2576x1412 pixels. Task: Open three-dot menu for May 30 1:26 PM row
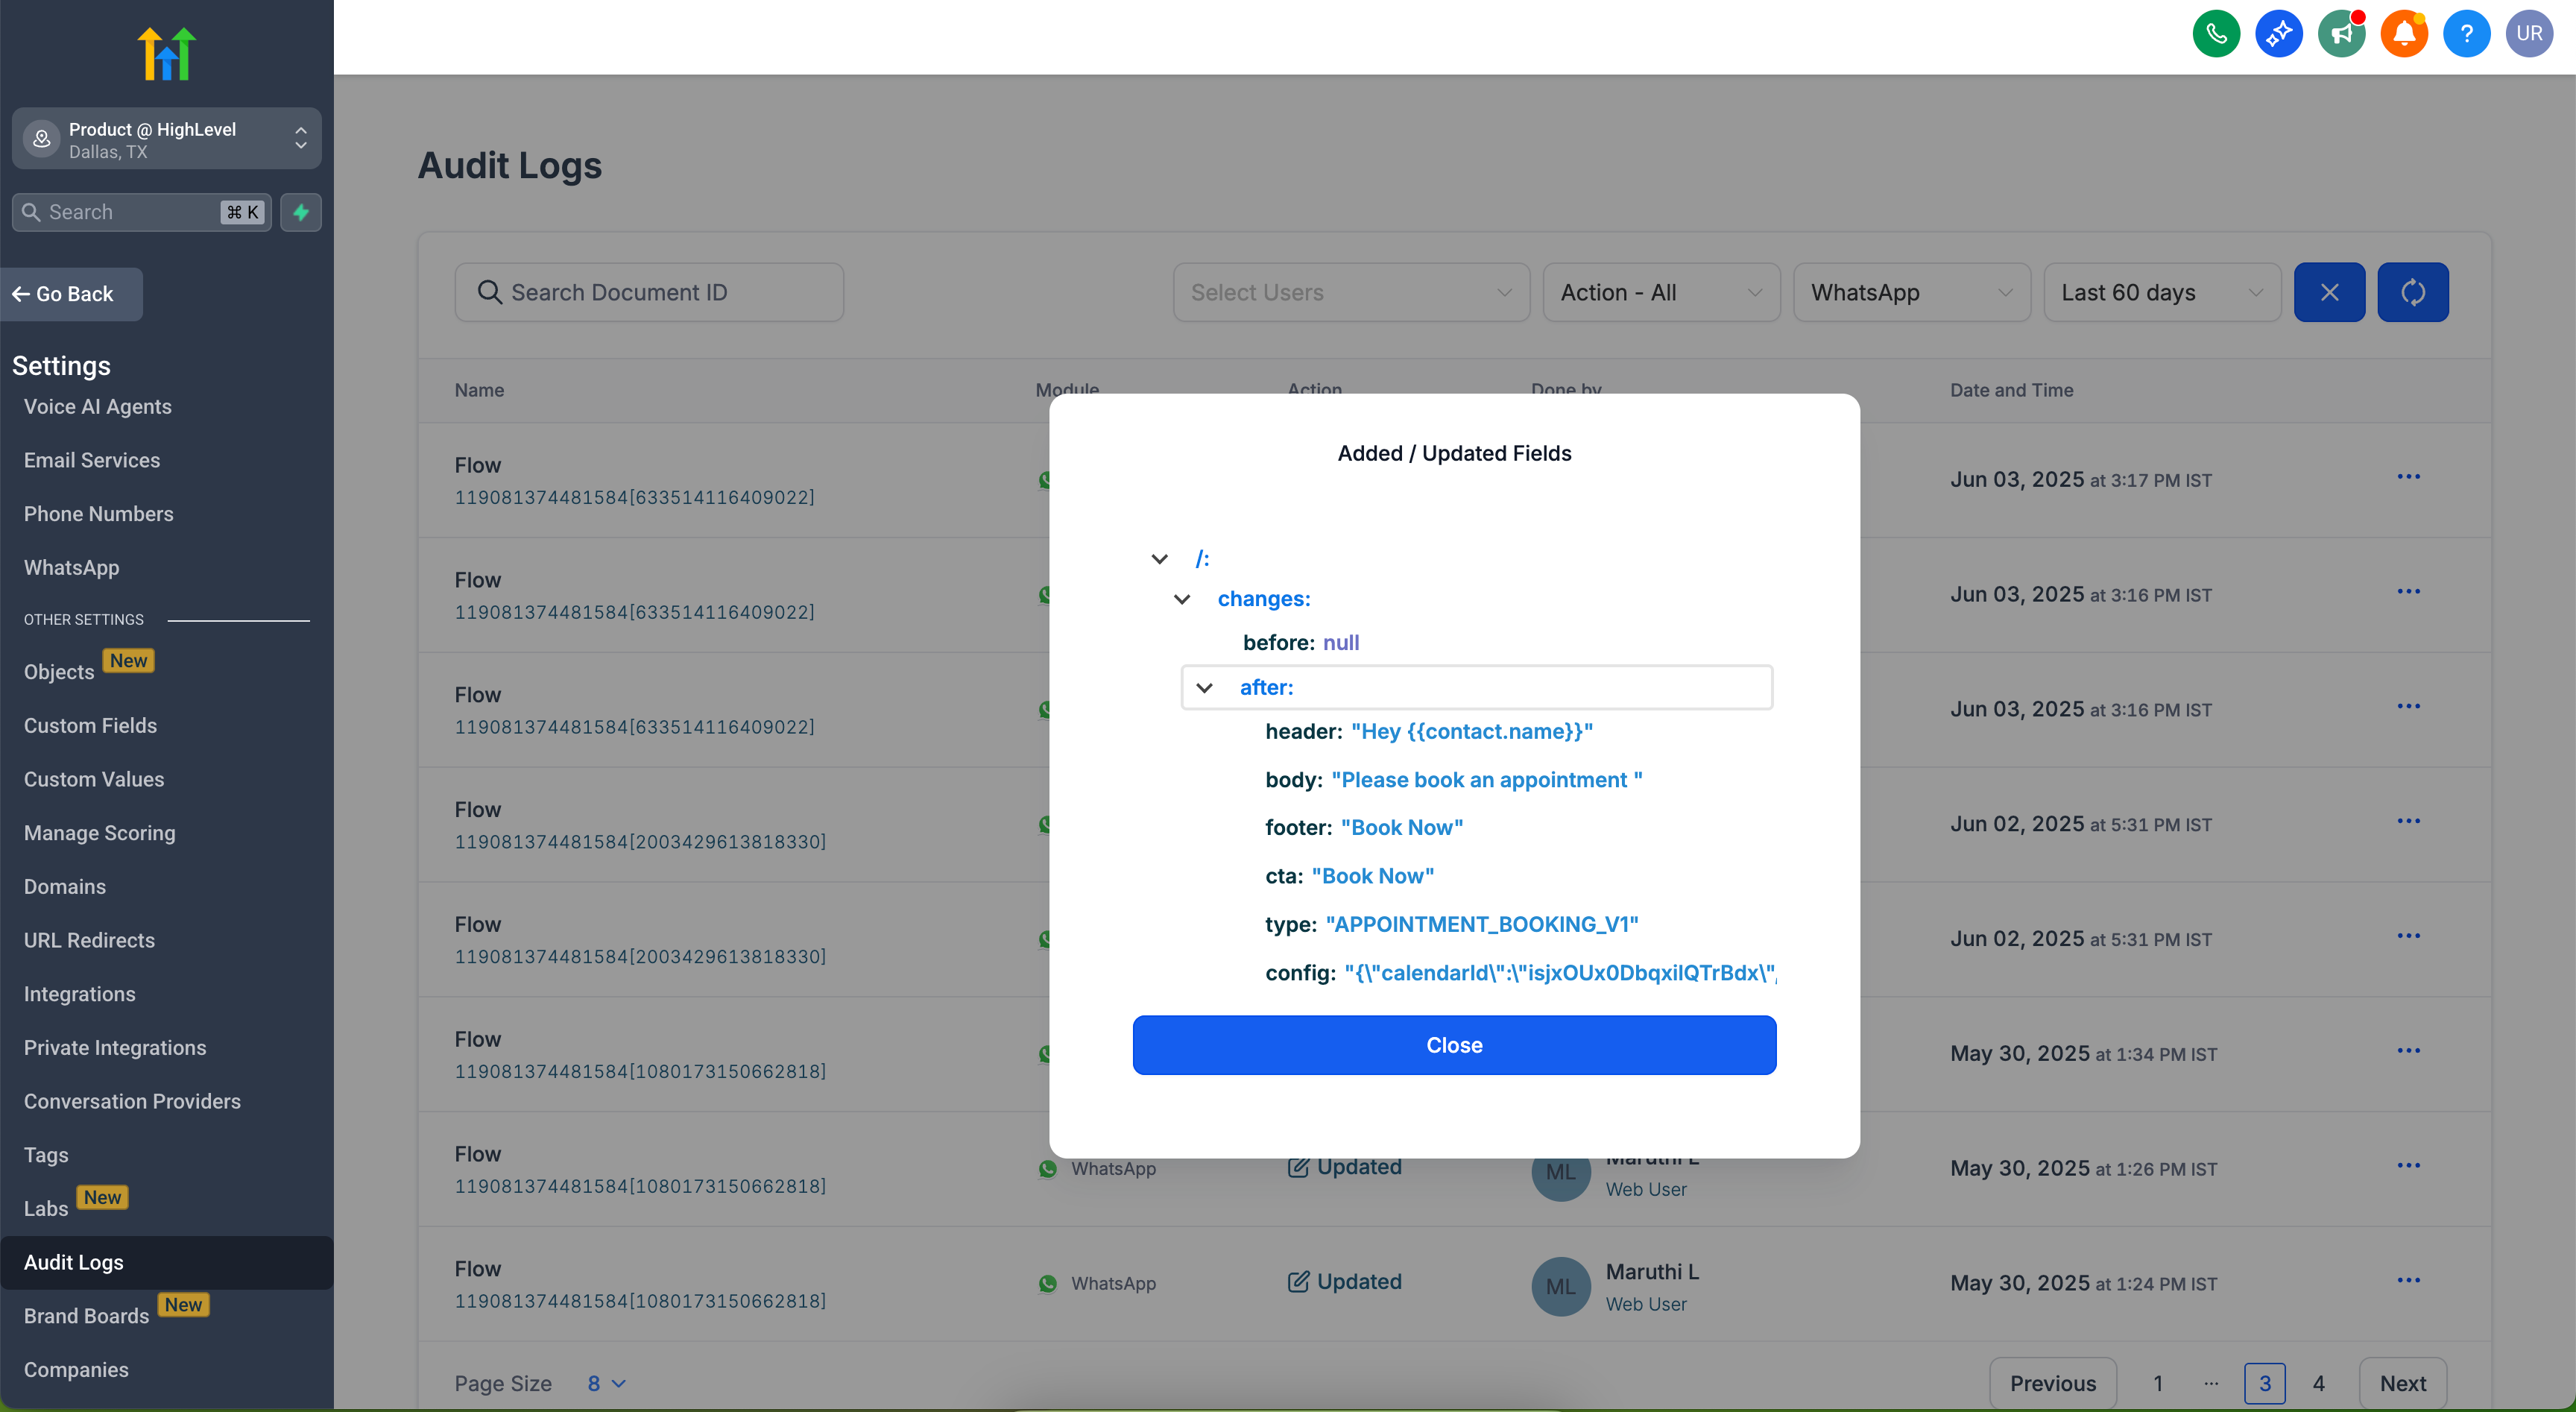2408,1166
